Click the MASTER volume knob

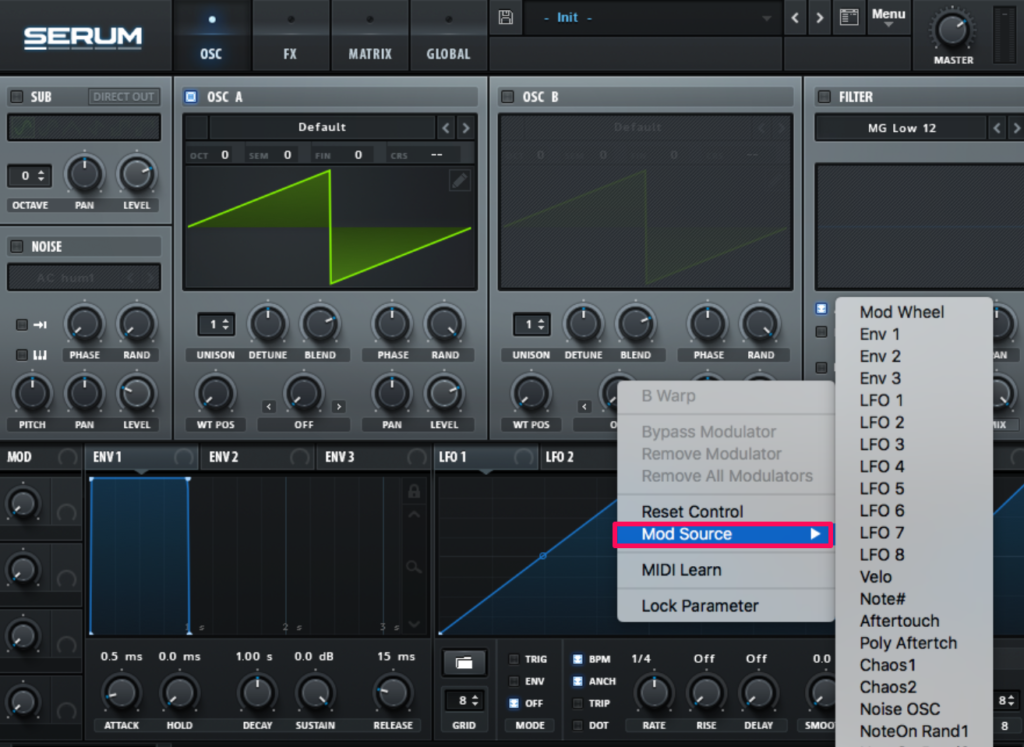(x=952, y=29)
